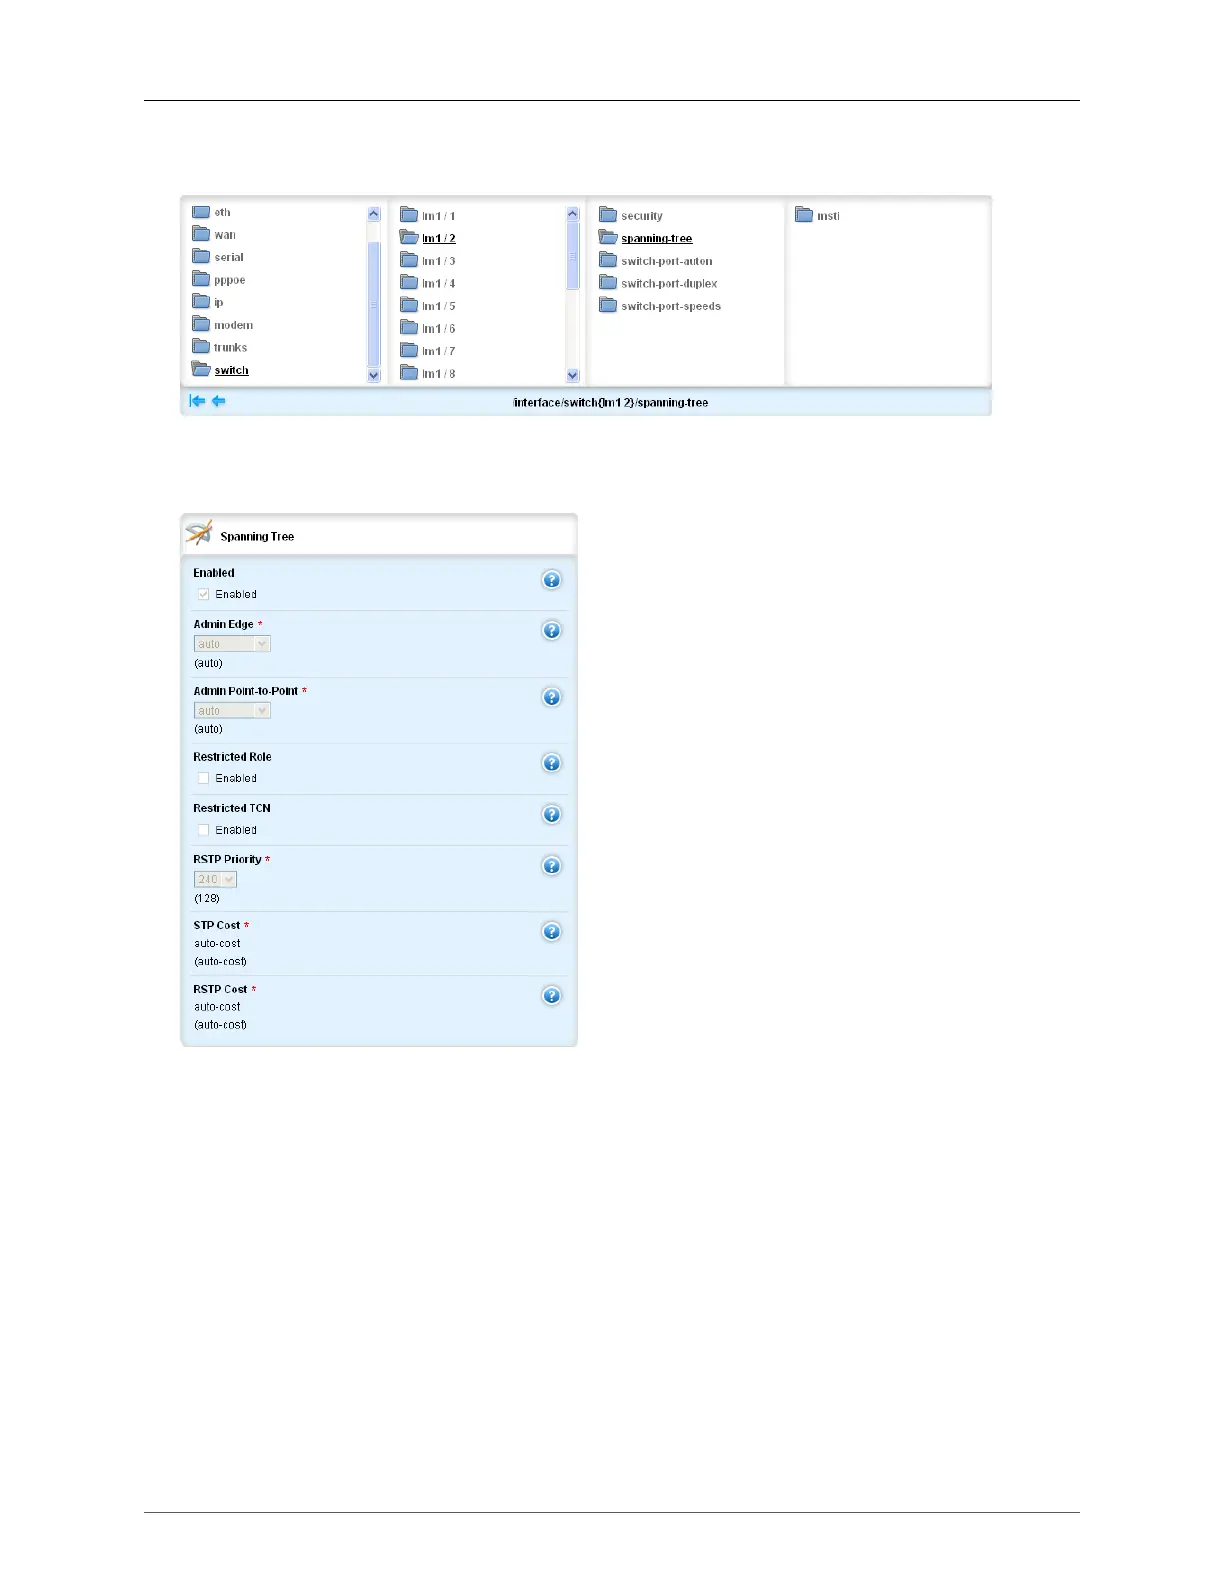Toggle the Restricted TCN checkbox
Screen dimensions: 1224x1584
pyautogui.click(x=203, y=830)
